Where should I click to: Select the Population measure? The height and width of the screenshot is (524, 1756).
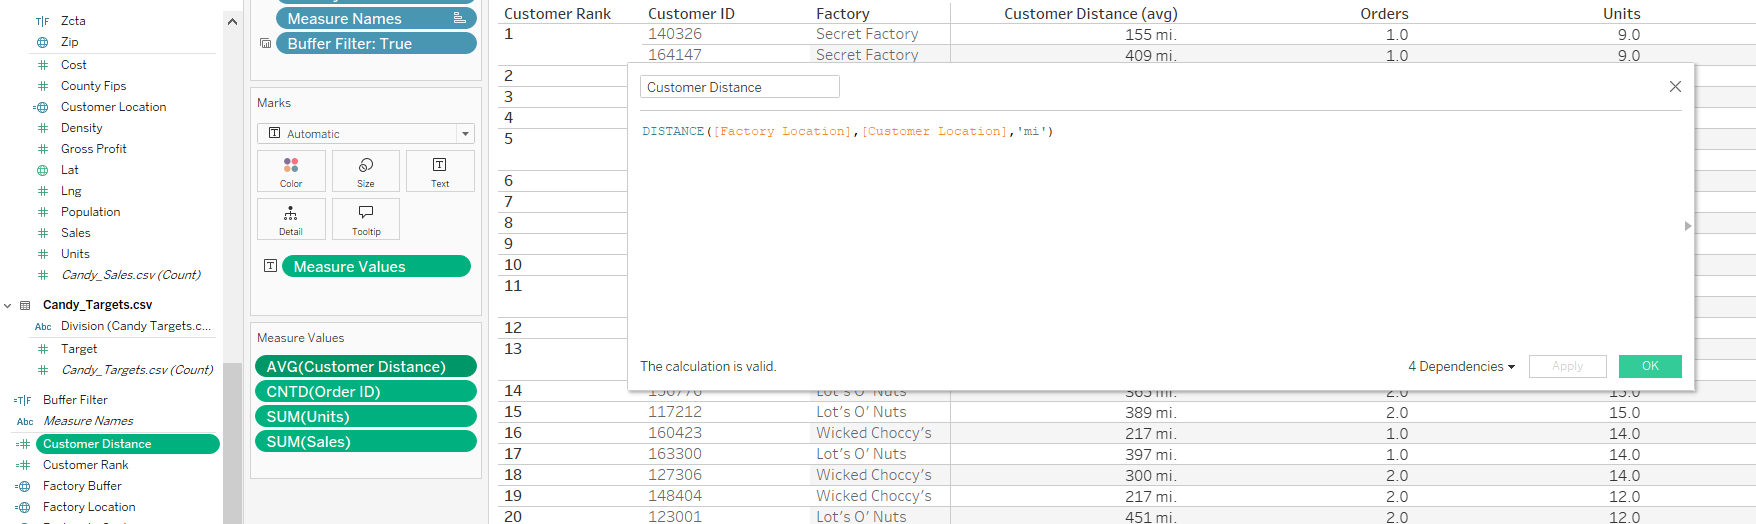point(91,212)
